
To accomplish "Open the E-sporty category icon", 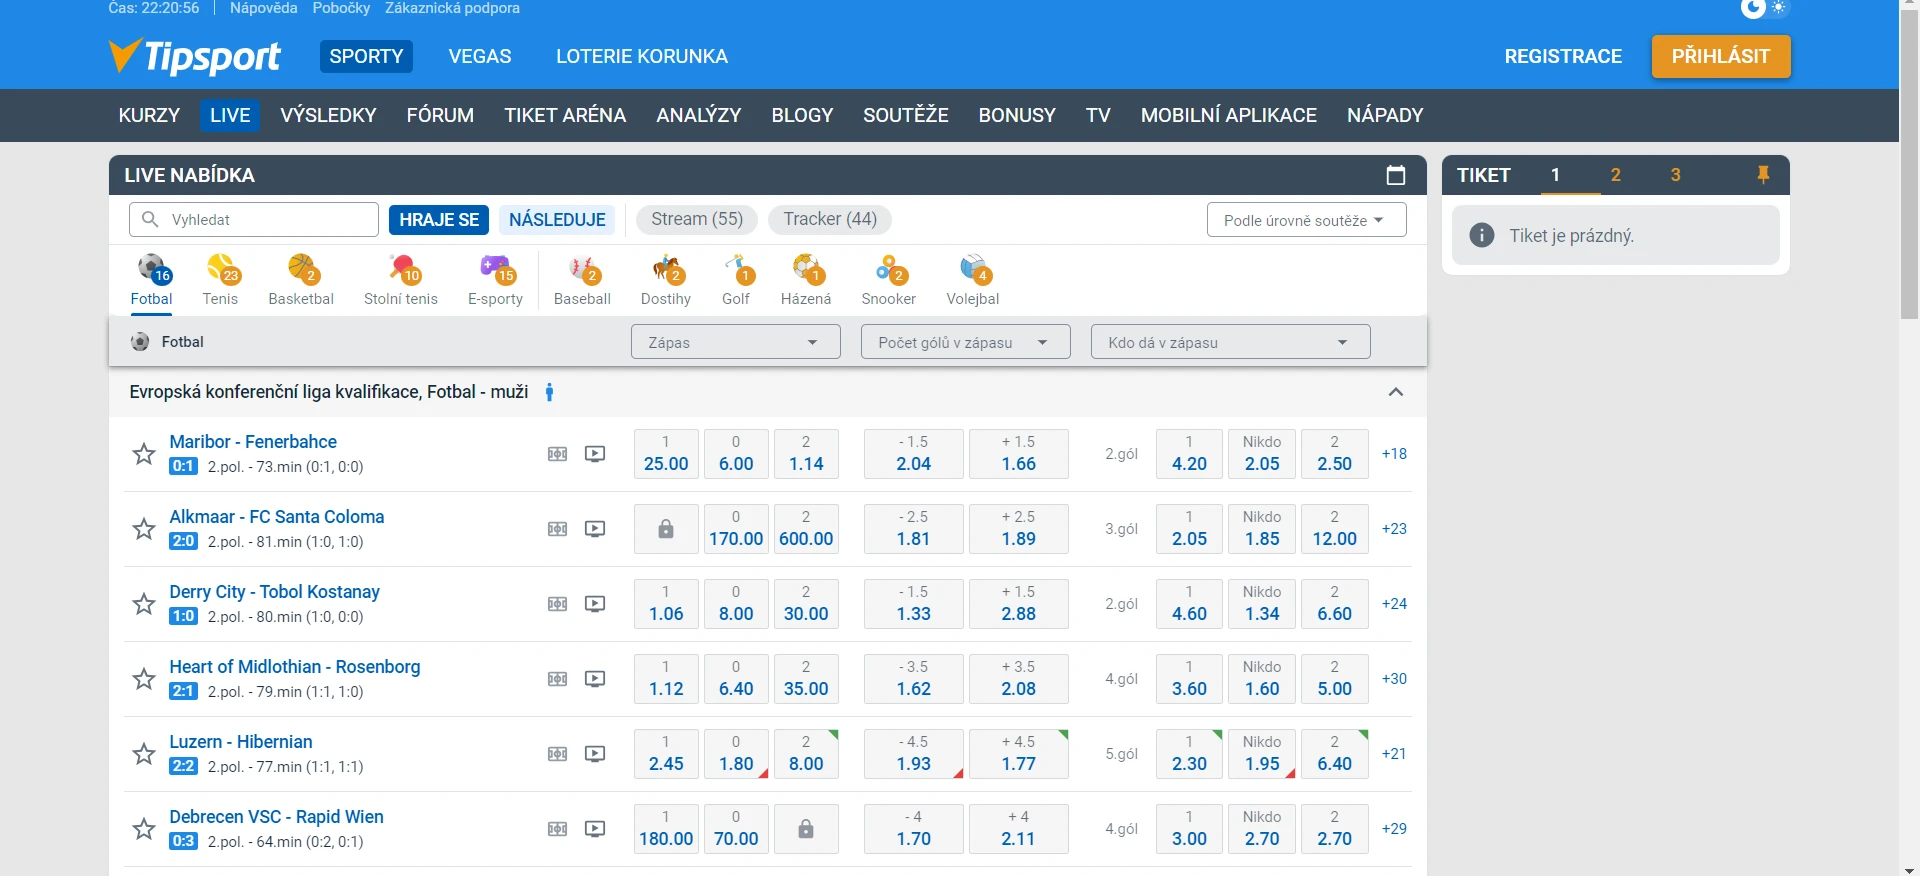I will point(495,279).
